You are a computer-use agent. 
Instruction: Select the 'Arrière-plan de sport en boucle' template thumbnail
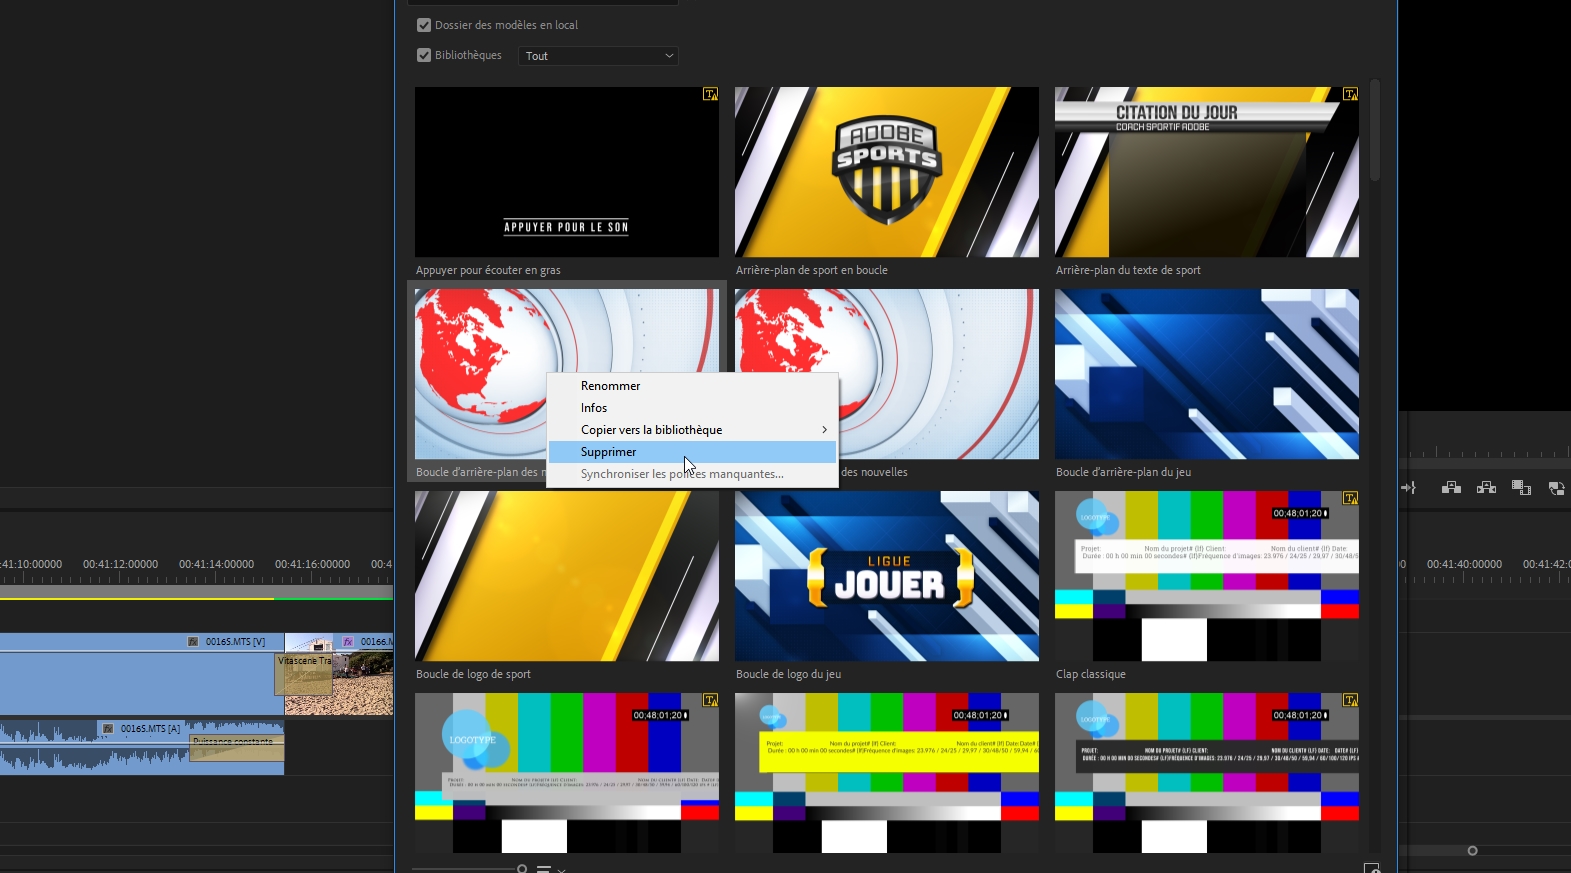tap(887, 172)
